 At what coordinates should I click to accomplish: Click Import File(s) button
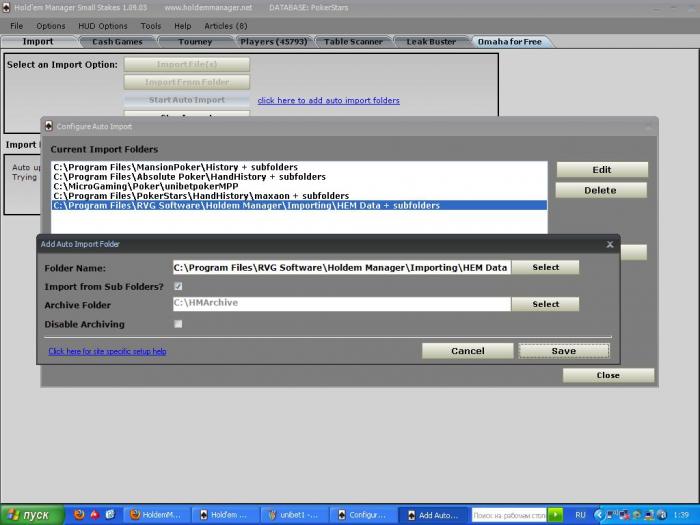pyautogui.click(x=187, y=64)
